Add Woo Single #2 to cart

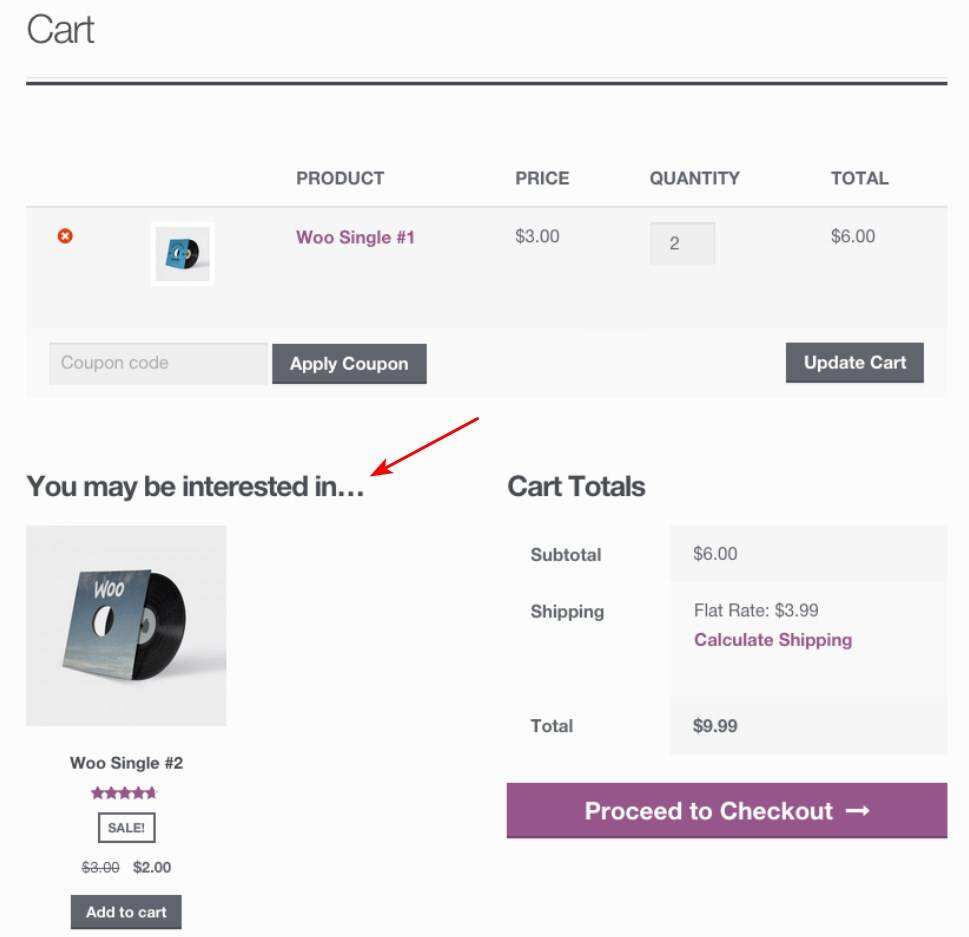pos(126,912)
